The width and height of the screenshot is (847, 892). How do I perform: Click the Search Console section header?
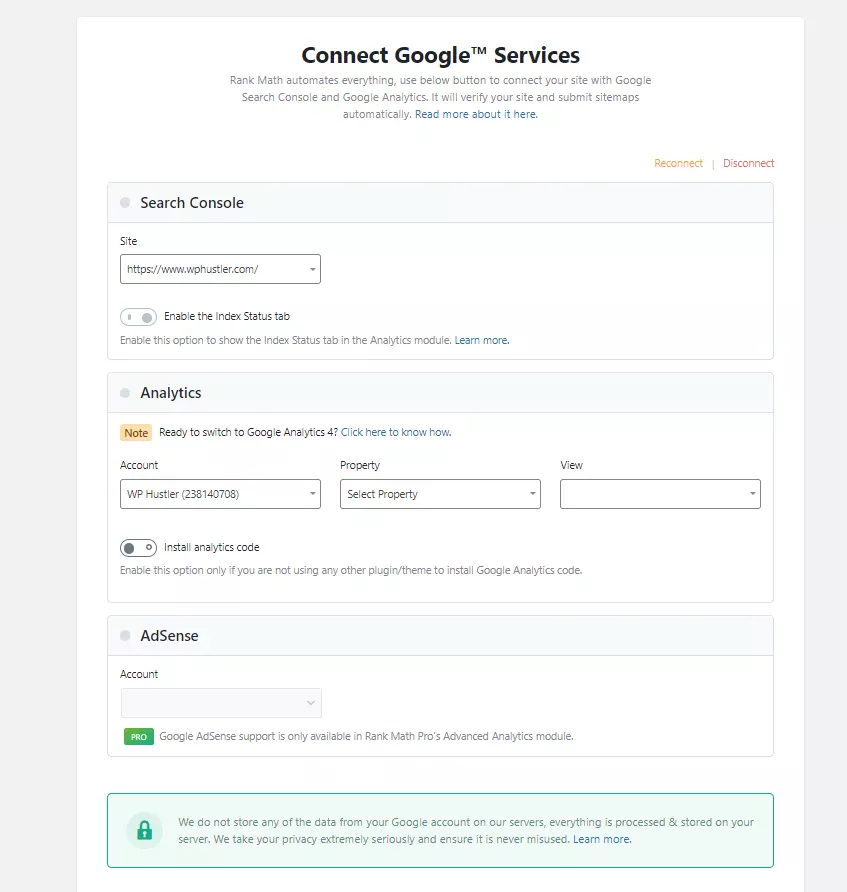pyautogui.click(x=440, y=203)
